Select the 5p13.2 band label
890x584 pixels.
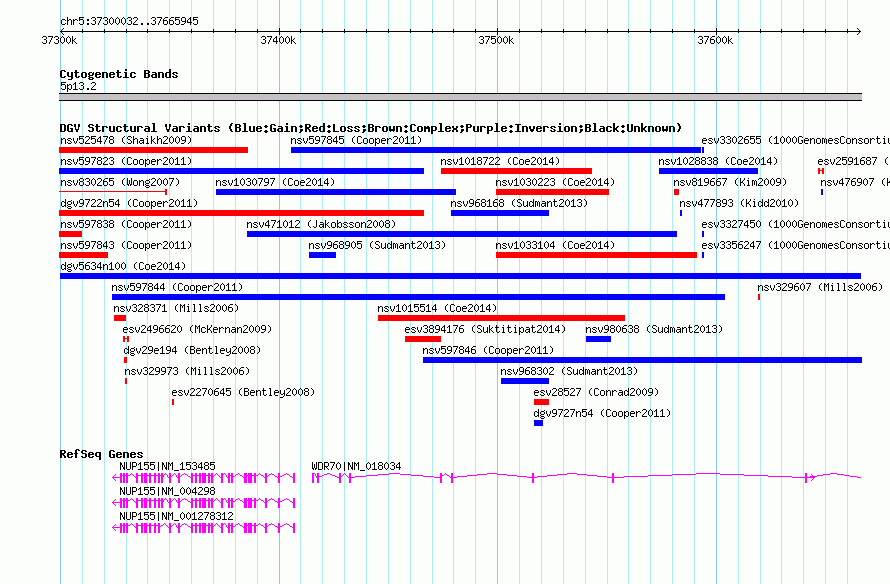(78, 86)
